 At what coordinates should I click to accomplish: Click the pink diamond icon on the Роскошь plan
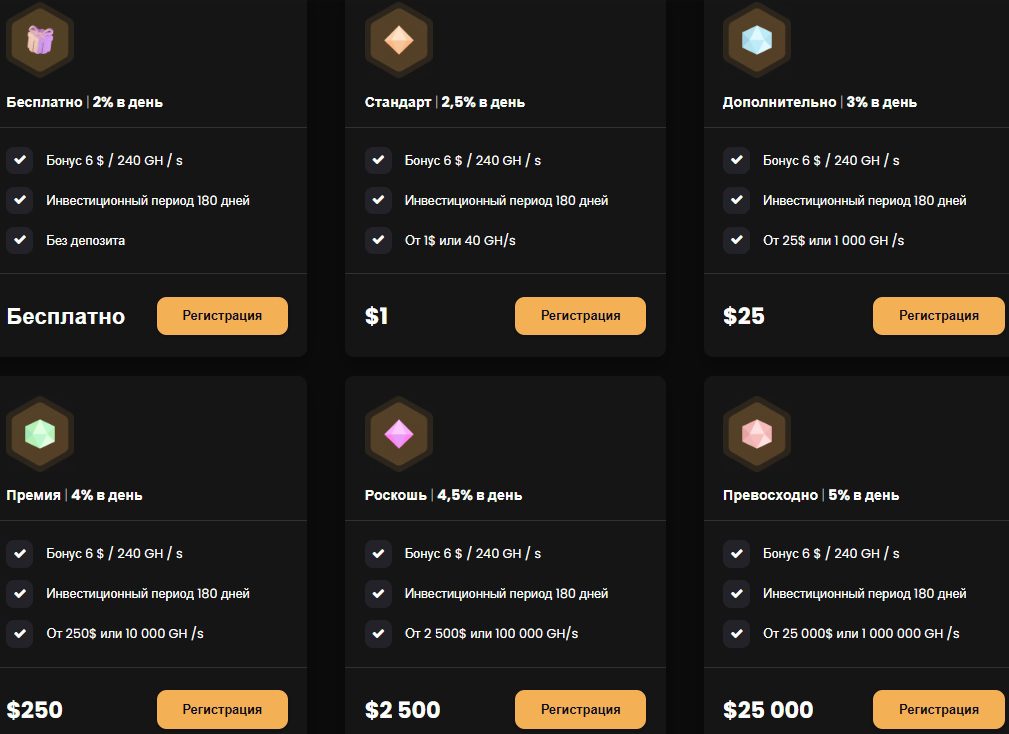click(398, 433)
